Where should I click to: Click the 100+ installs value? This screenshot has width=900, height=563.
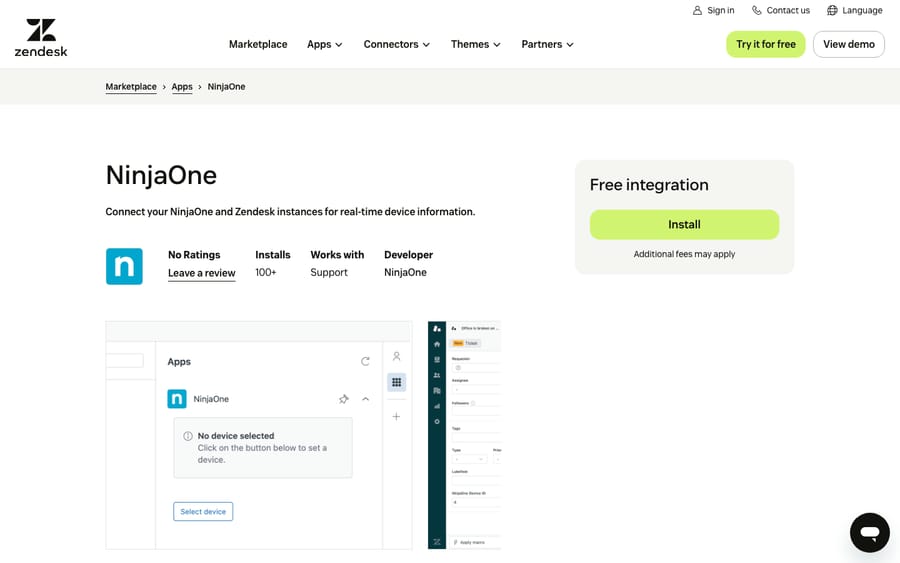click(x=266, y=272)
